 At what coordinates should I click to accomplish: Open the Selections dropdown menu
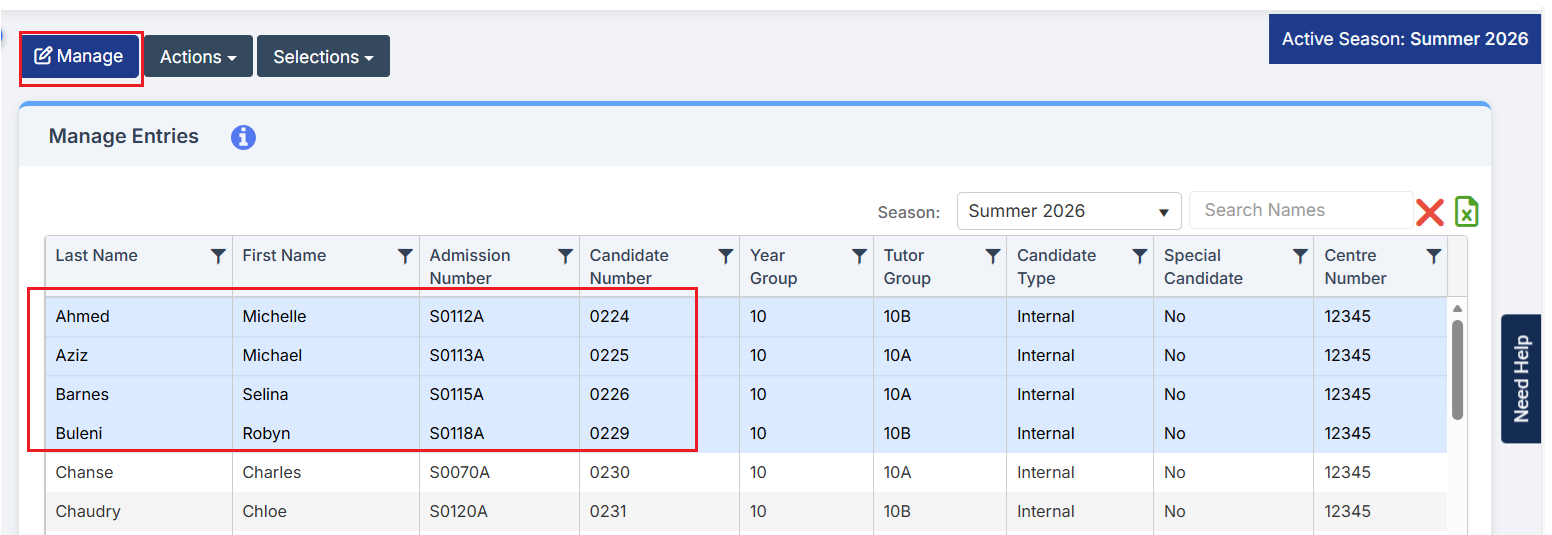coord(323,57)
